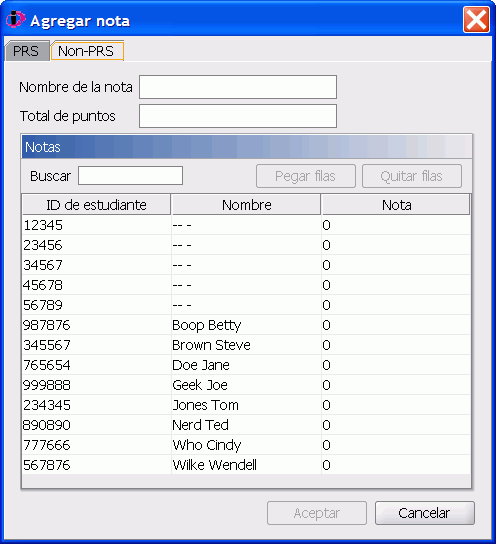The height and width of the screenshot is (544, 496).
Task: Switch to the PRS tab
Action: click(26, 51)
